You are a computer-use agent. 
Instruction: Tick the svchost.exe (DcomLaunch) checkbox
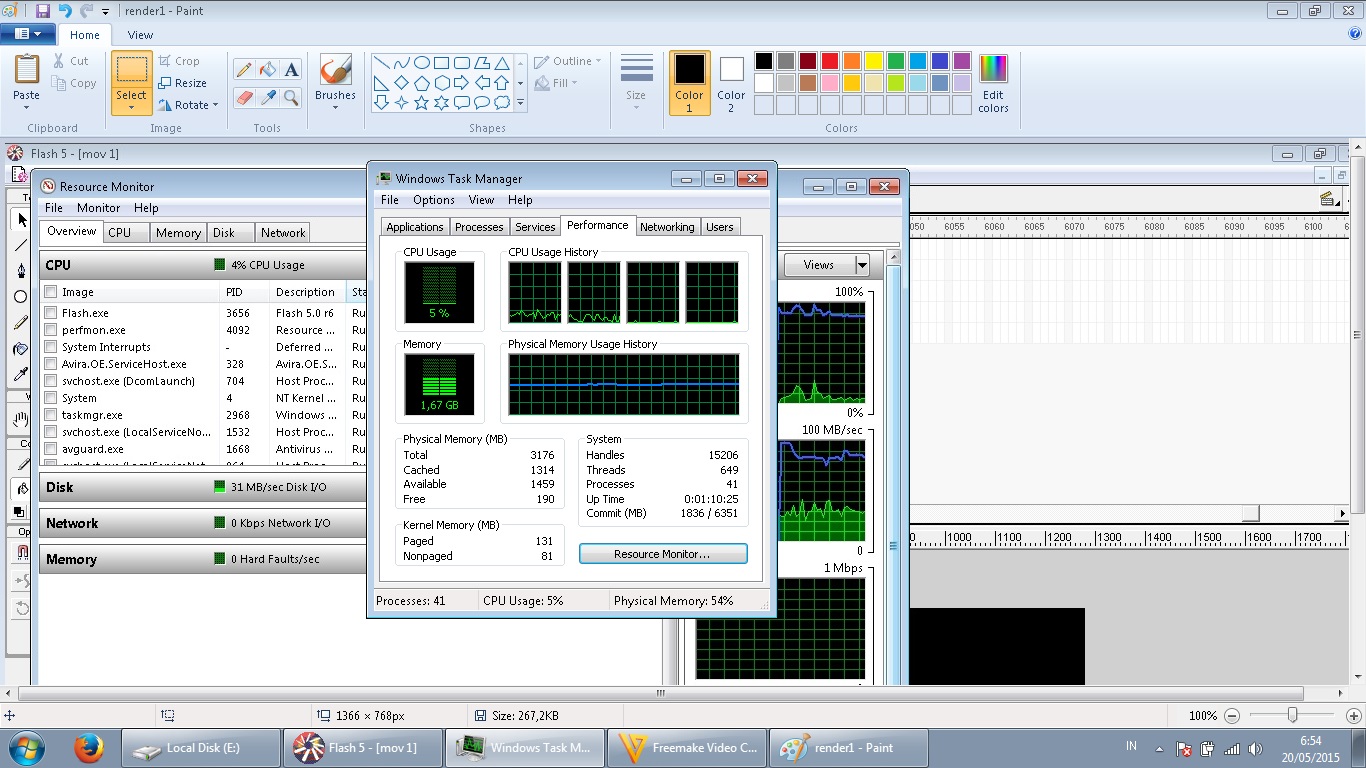coord(50,381)
